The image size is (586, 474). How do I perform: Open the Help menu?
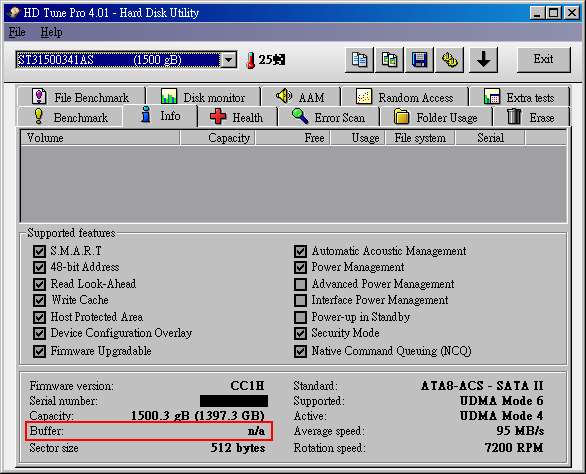coord(51,32)
